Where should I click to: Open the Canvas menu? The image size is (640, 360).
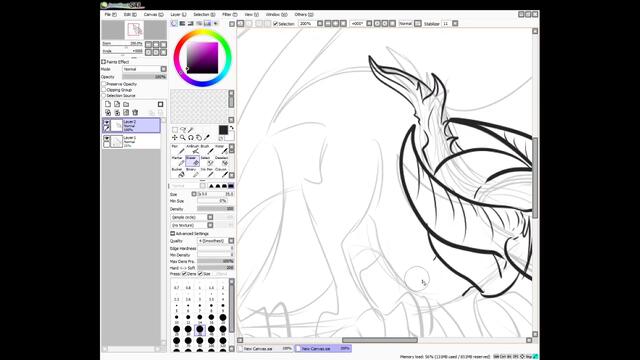pyautogui.click(x=153, y=14)
